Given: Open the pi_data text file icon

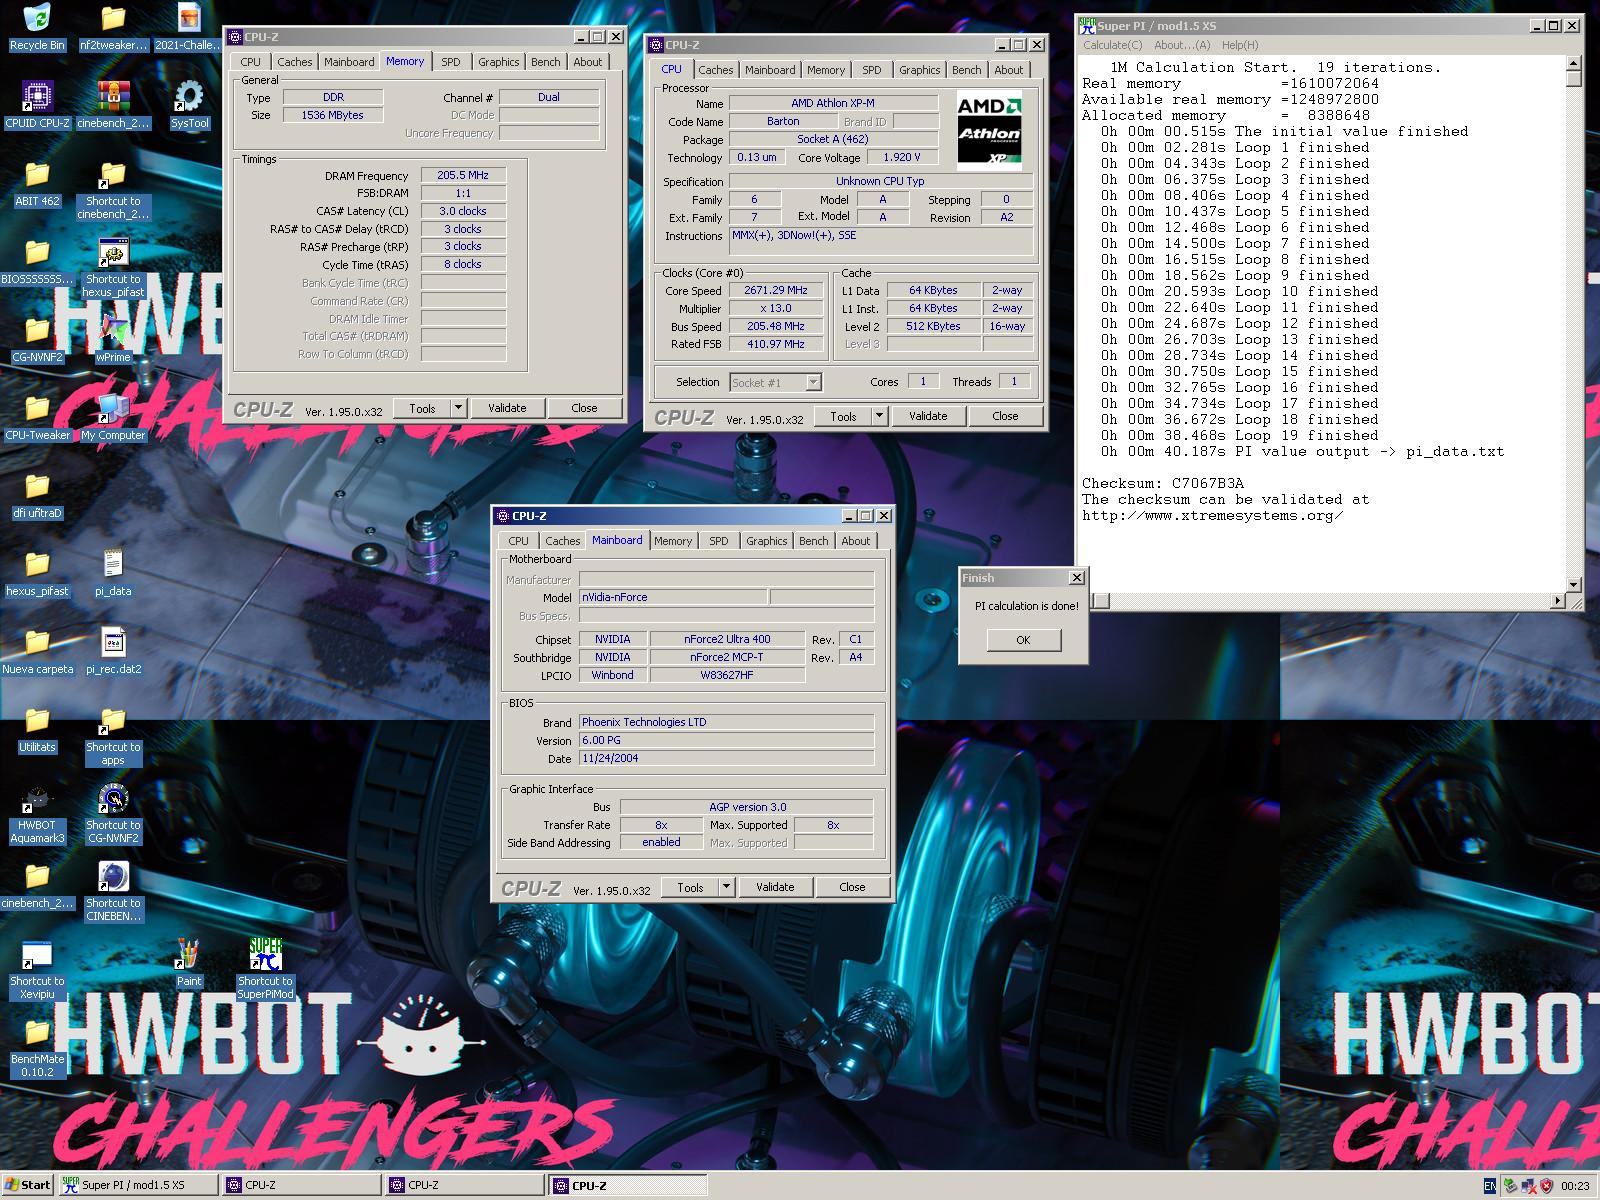Looking at the screenshot, I should [113, 573].
